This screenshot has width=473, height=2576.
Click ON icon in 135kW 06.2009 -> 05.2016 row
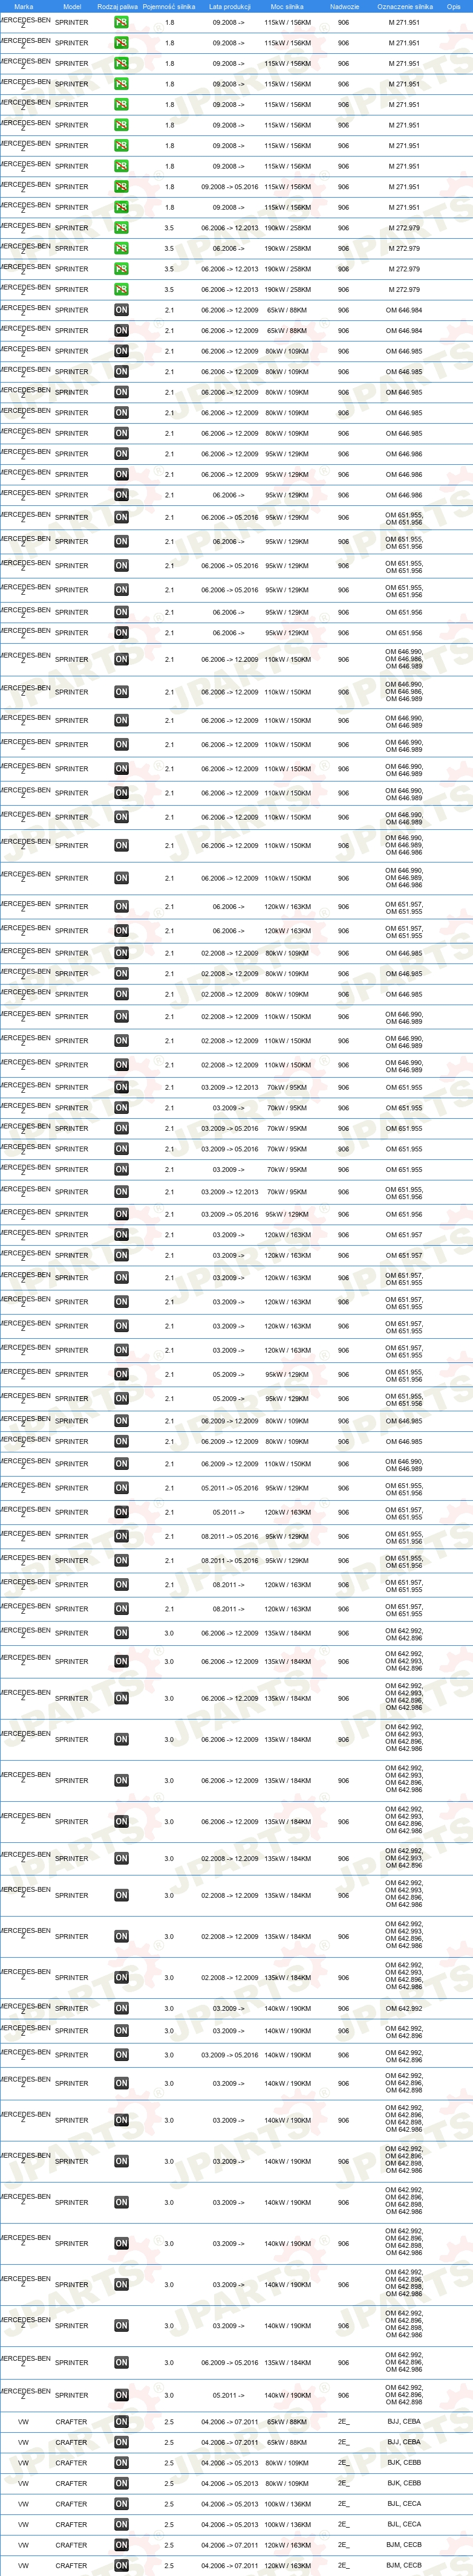(x=121, y=2363)
